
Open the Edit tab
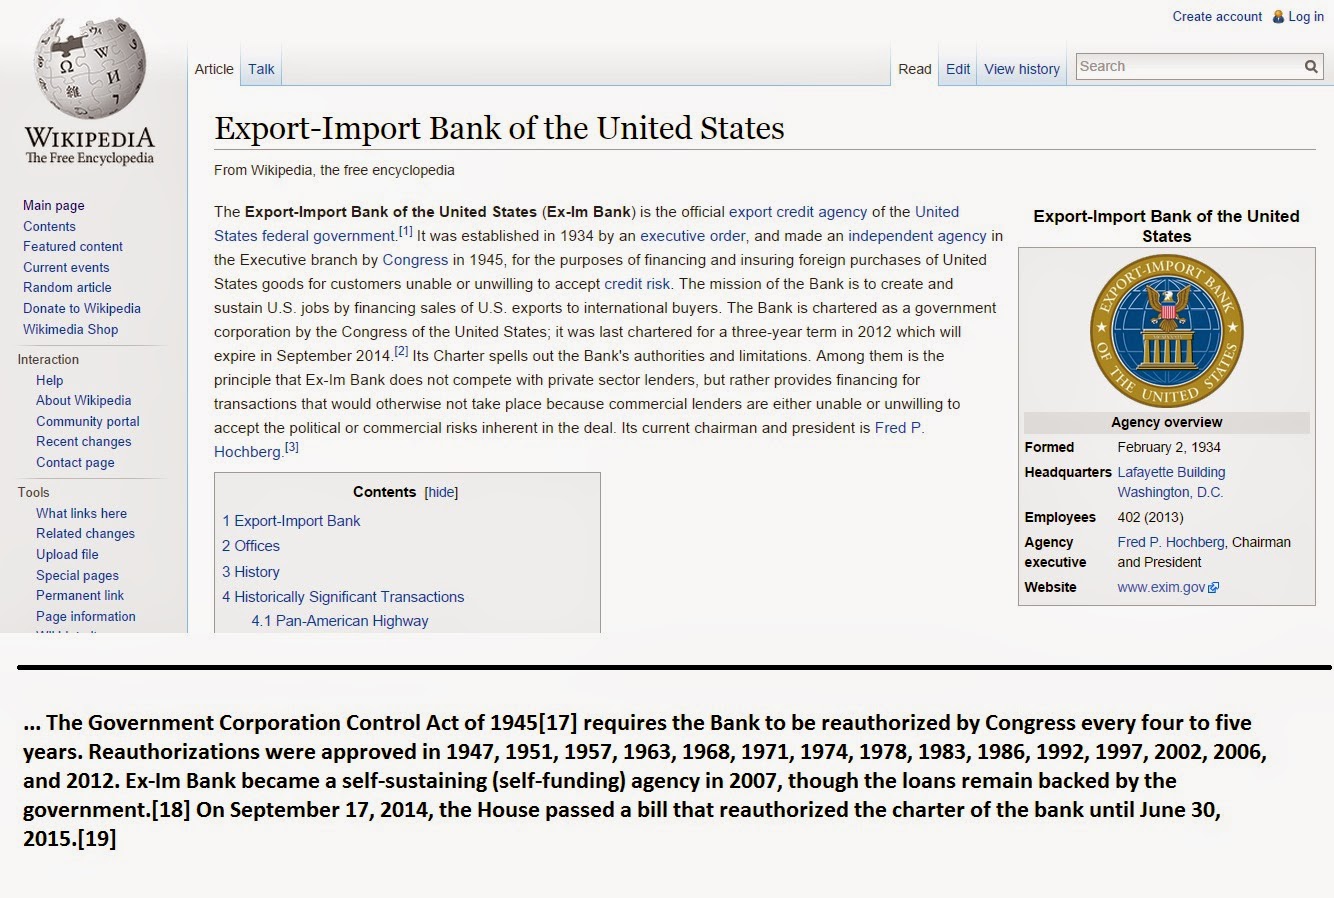pyautogui.click(x=958, y=69)
